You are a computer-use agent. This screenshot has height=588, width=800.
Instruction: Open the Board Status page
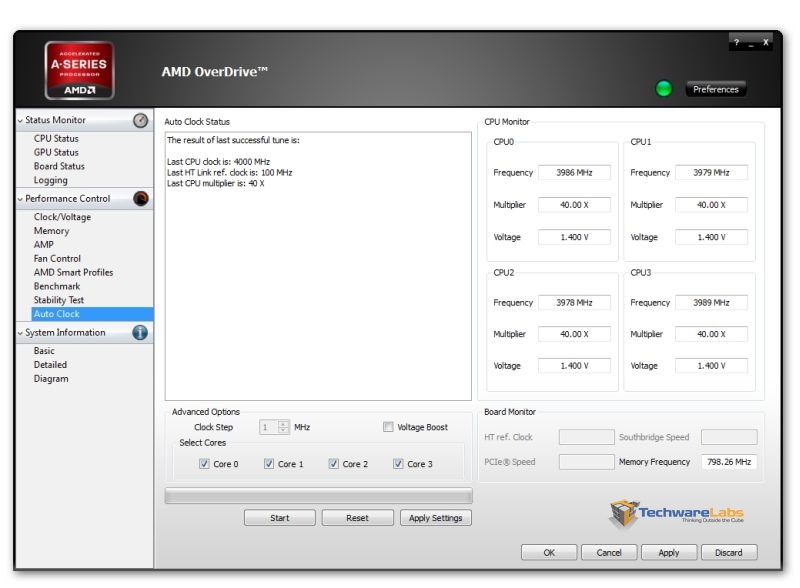(59, 166)
